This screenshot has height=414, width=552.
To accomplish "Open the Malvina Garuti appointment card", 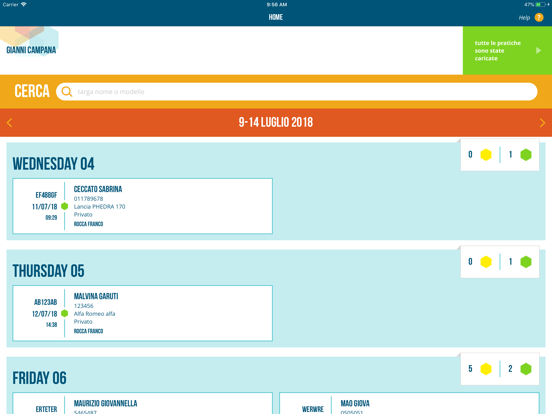I will [143, 313].
